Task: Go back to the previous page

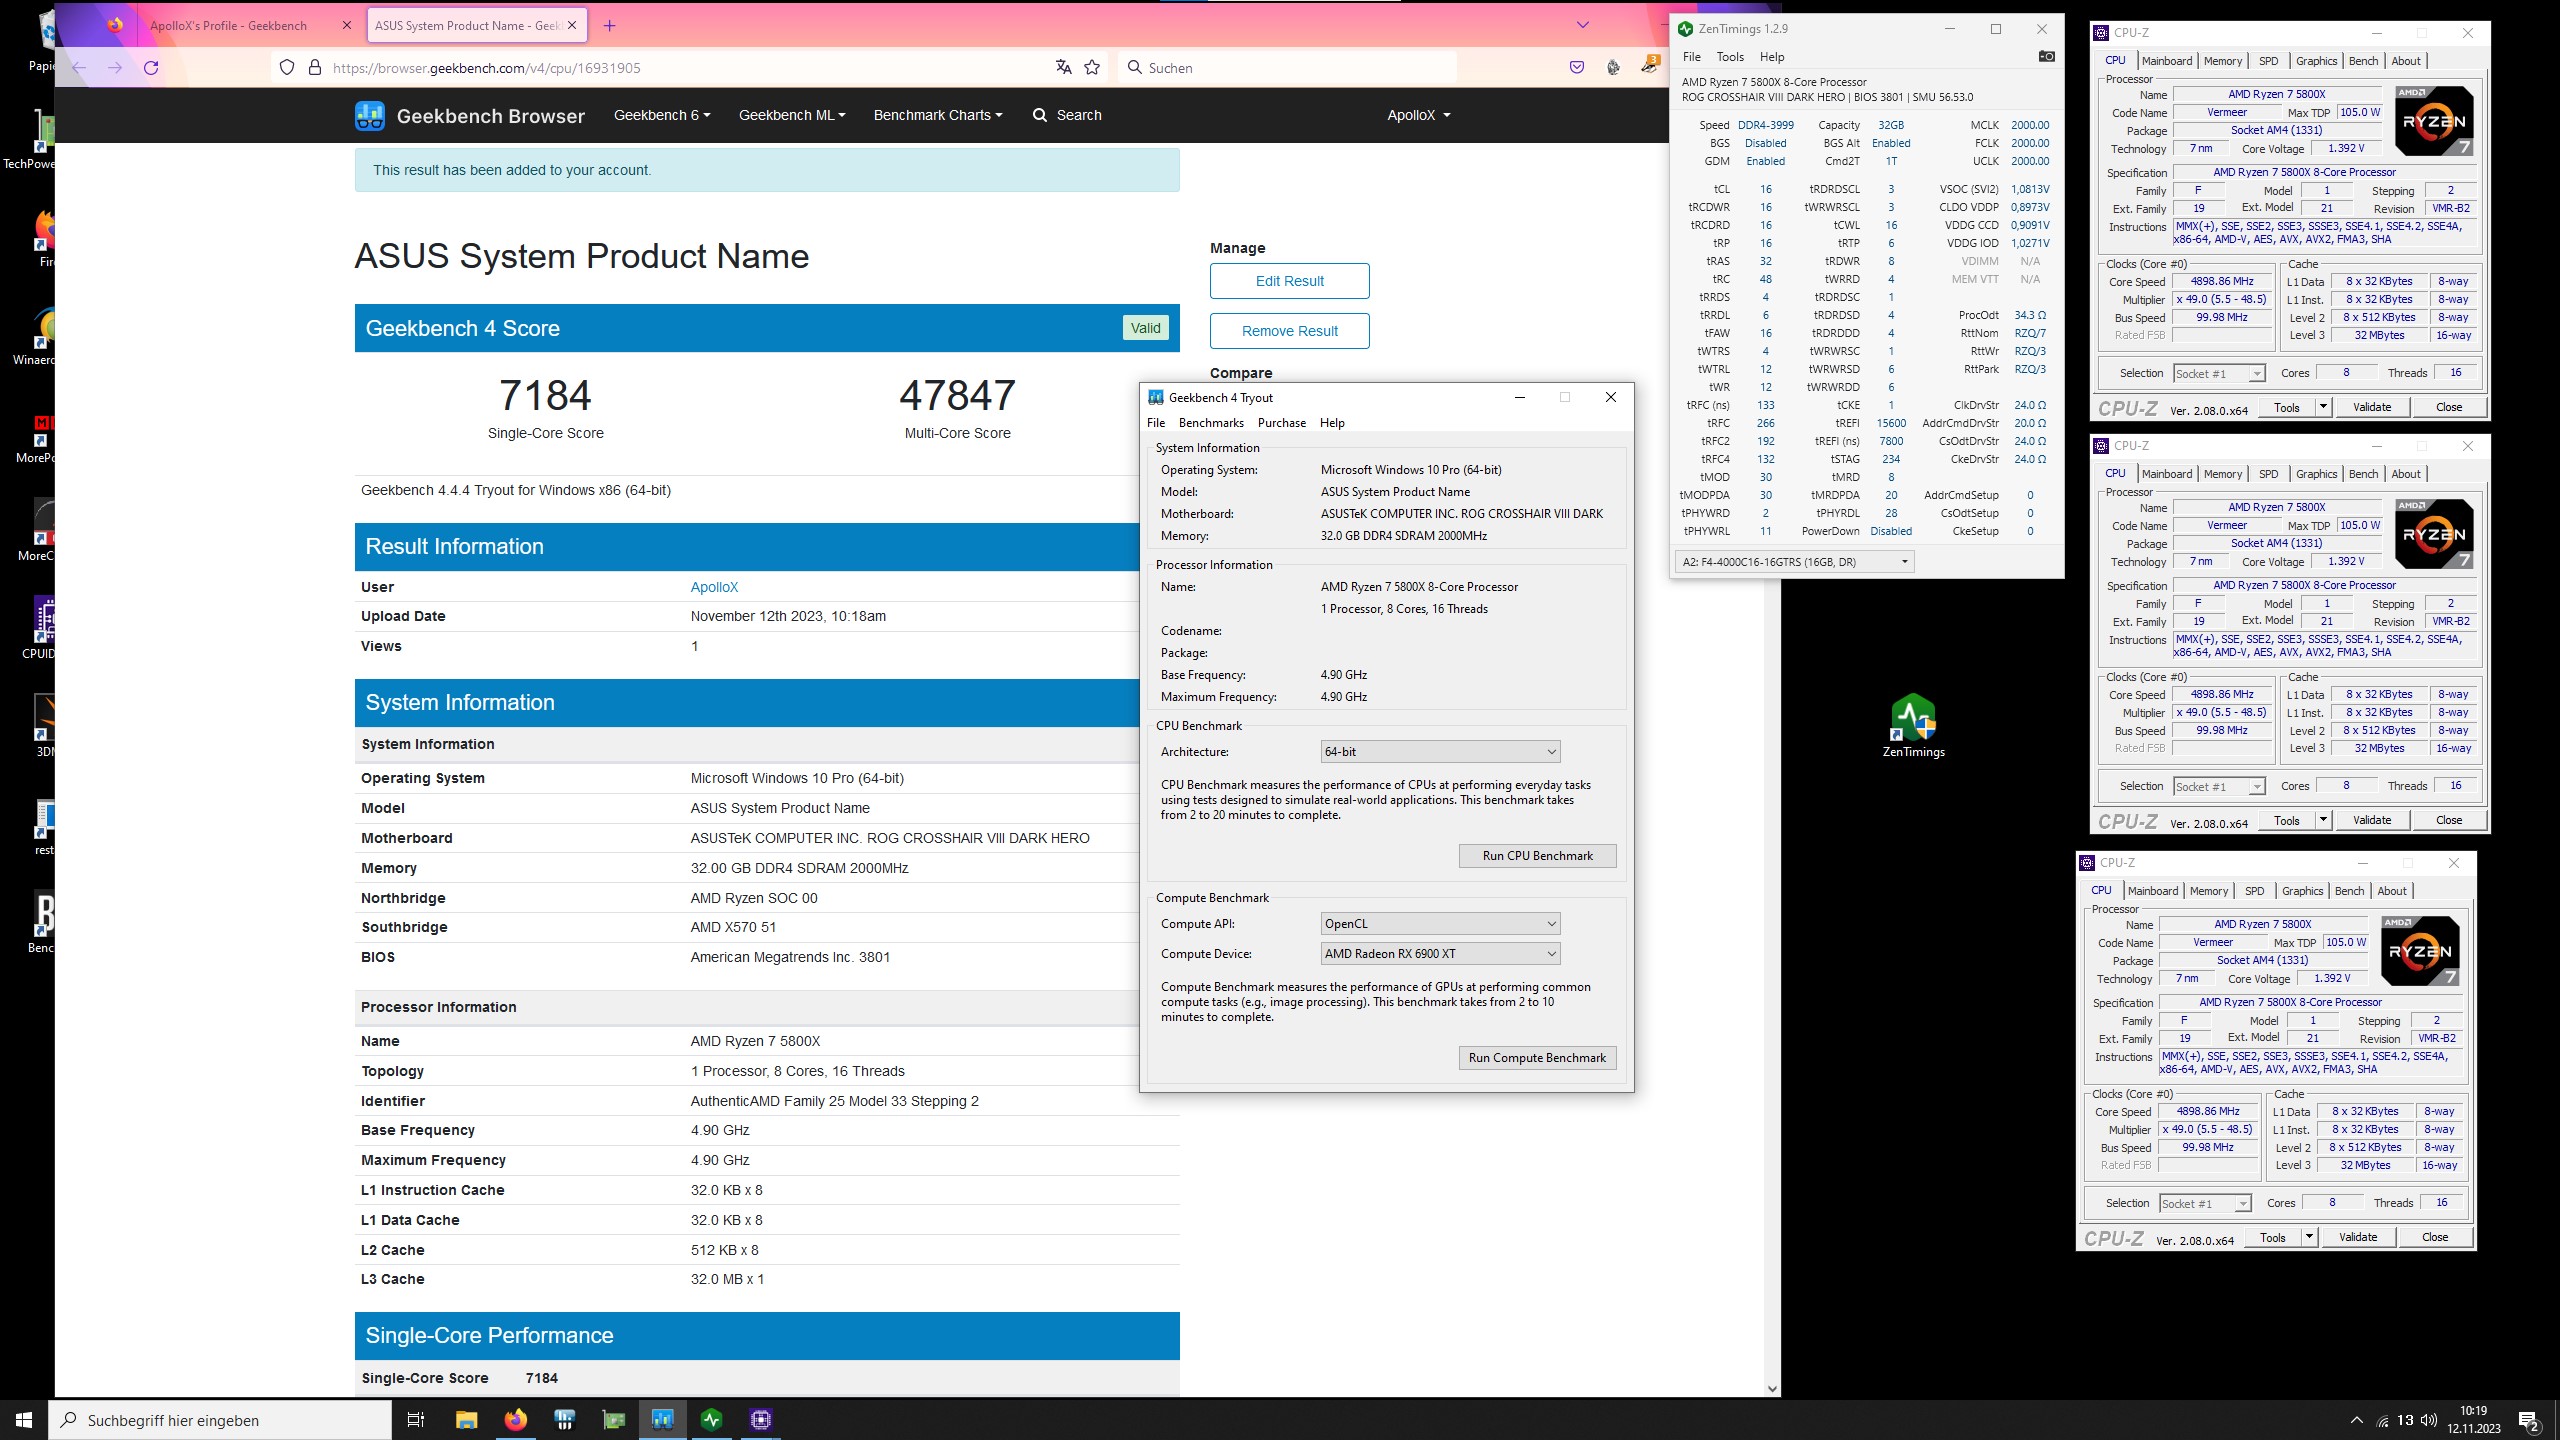Action: pyautogui.click(x=79, y=67)
